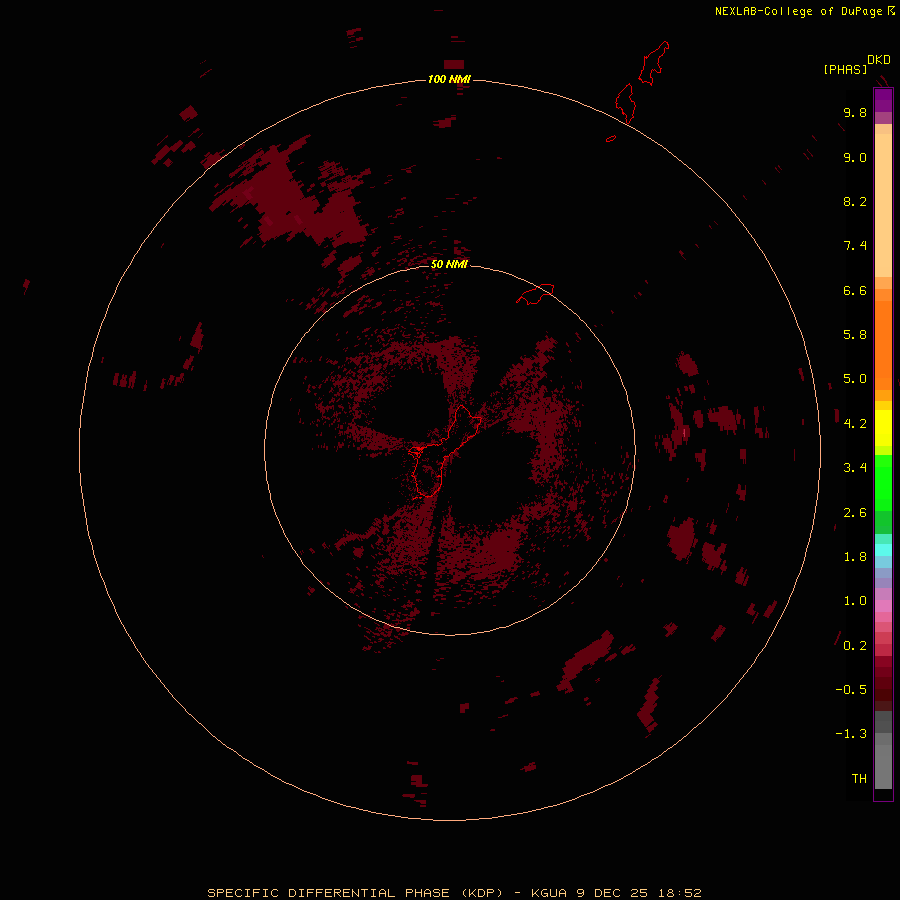Click the 4.2 legend value
Screen dimensions: 900x900
tap(855, 424)
